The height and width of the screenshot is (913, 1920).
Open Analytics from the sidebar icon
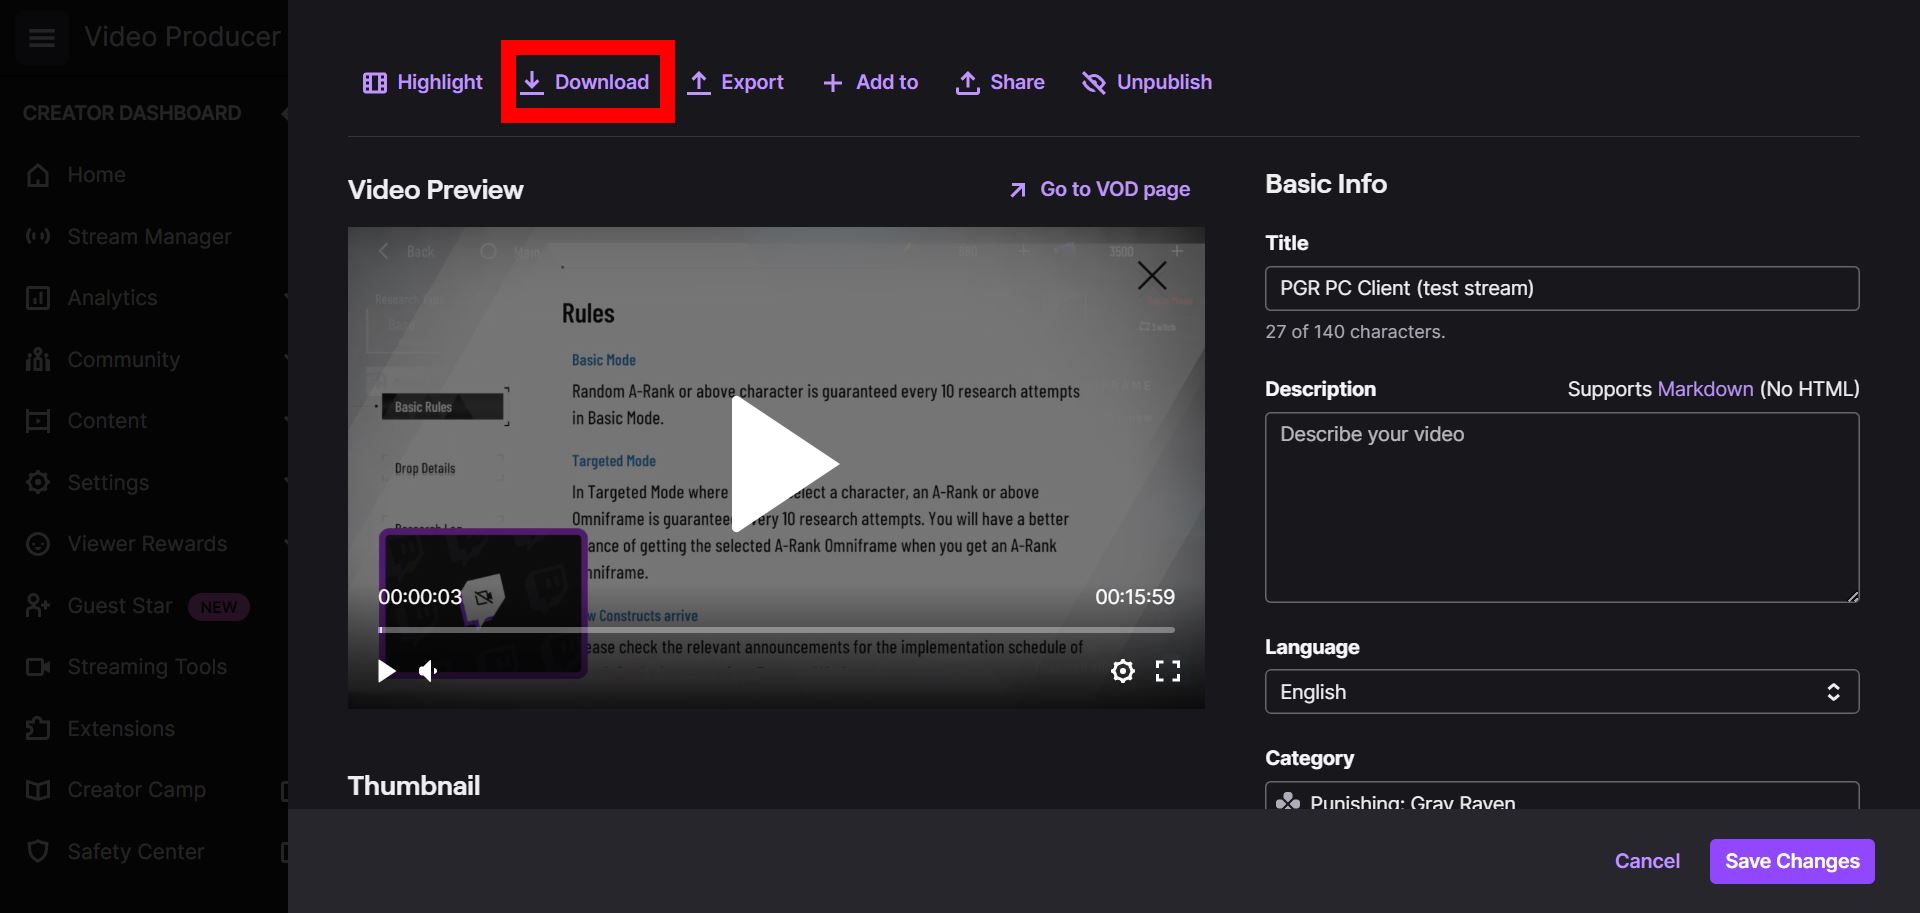click(38, 297)
